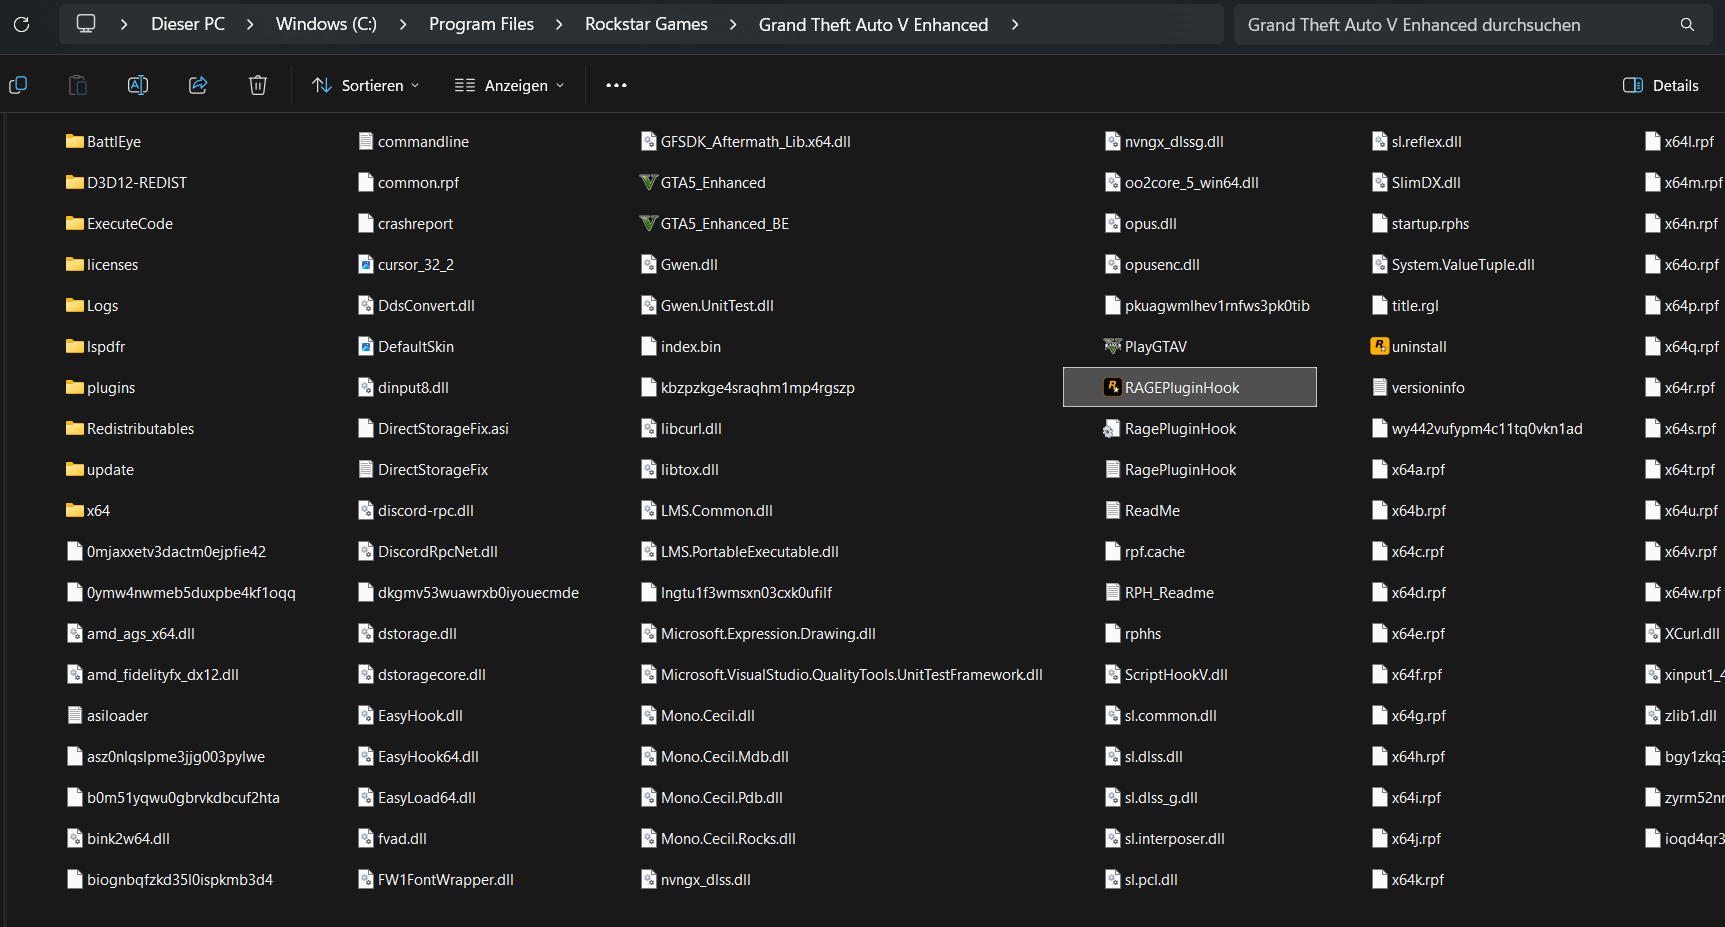Copy the selected file using toolbar icon
This screenshot has width=1725, height=927.
pyautogui.click(x=18, y=85)
